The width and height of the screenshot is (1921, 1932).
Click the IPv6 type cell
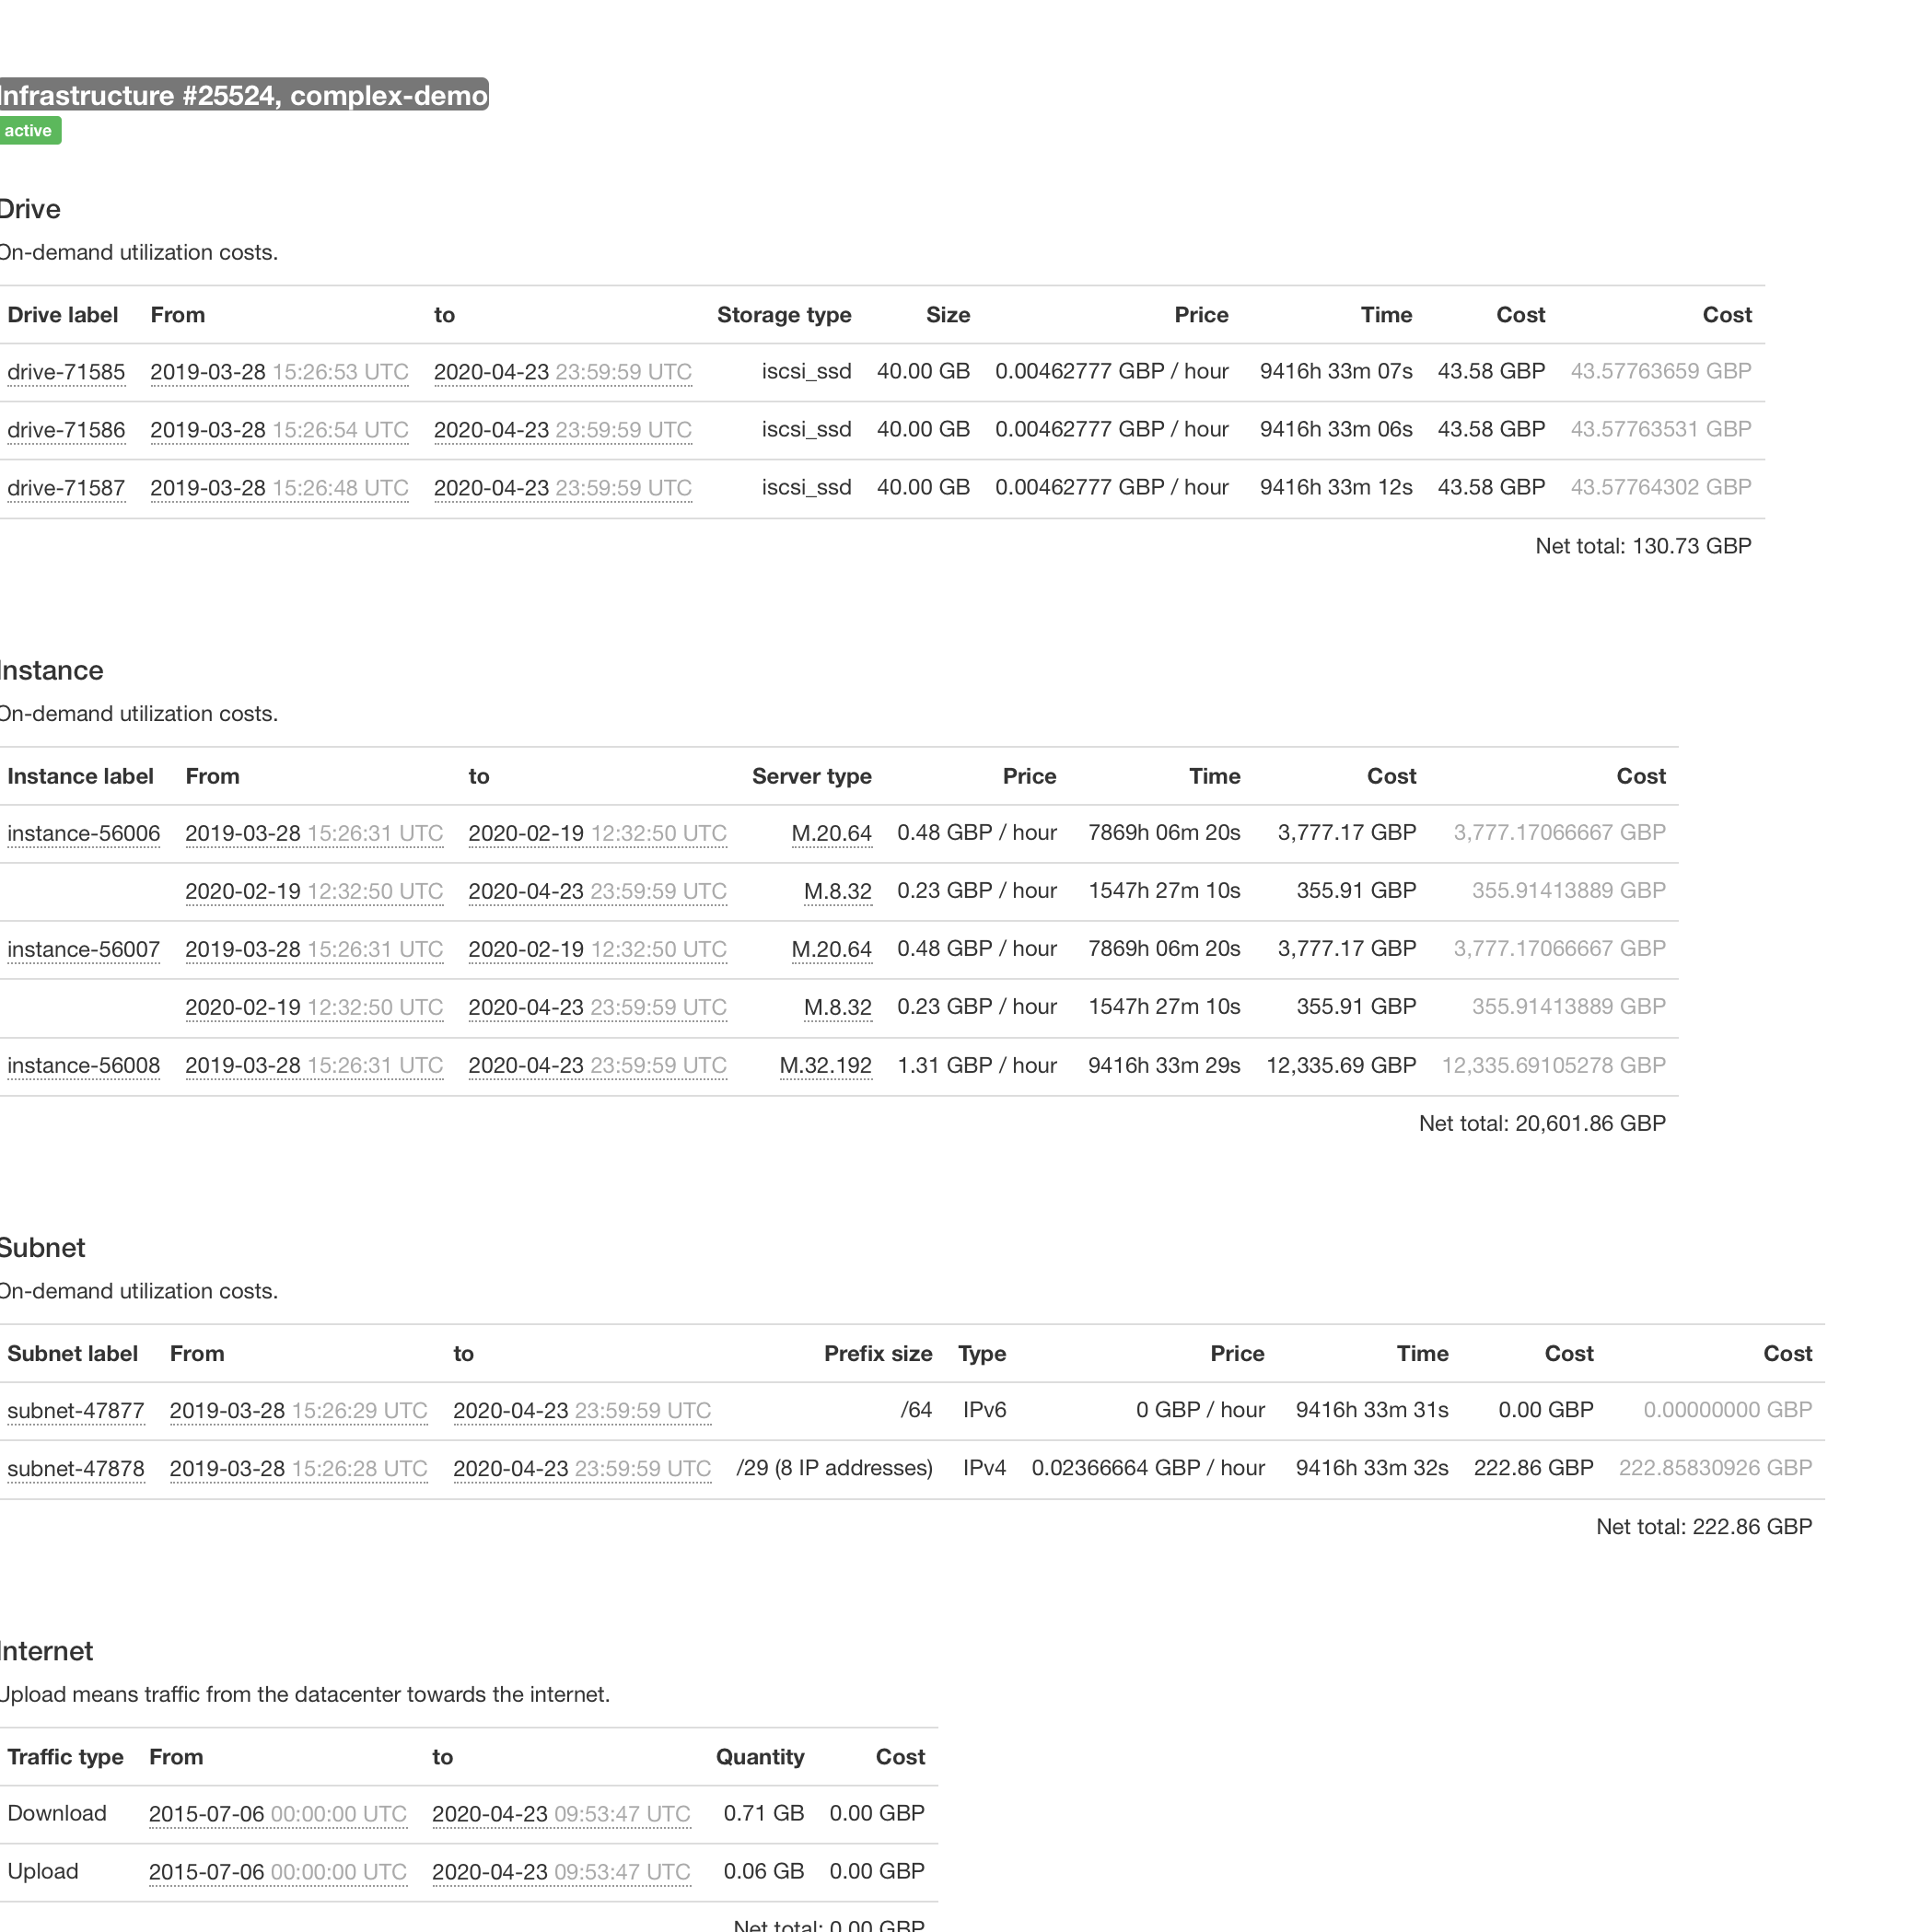point(984,1410)
